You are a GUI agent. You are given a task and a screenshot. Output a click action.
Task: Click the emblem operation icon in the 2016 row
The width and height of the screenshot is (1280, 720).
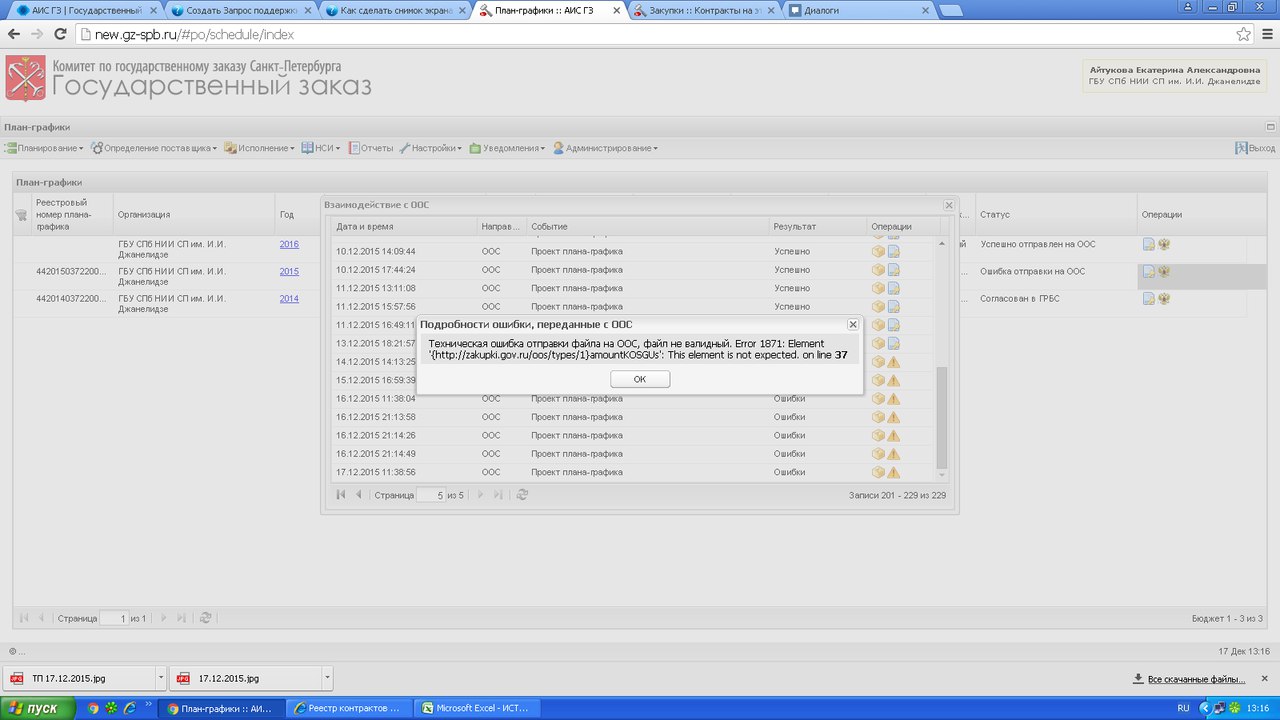[1164, 244]
